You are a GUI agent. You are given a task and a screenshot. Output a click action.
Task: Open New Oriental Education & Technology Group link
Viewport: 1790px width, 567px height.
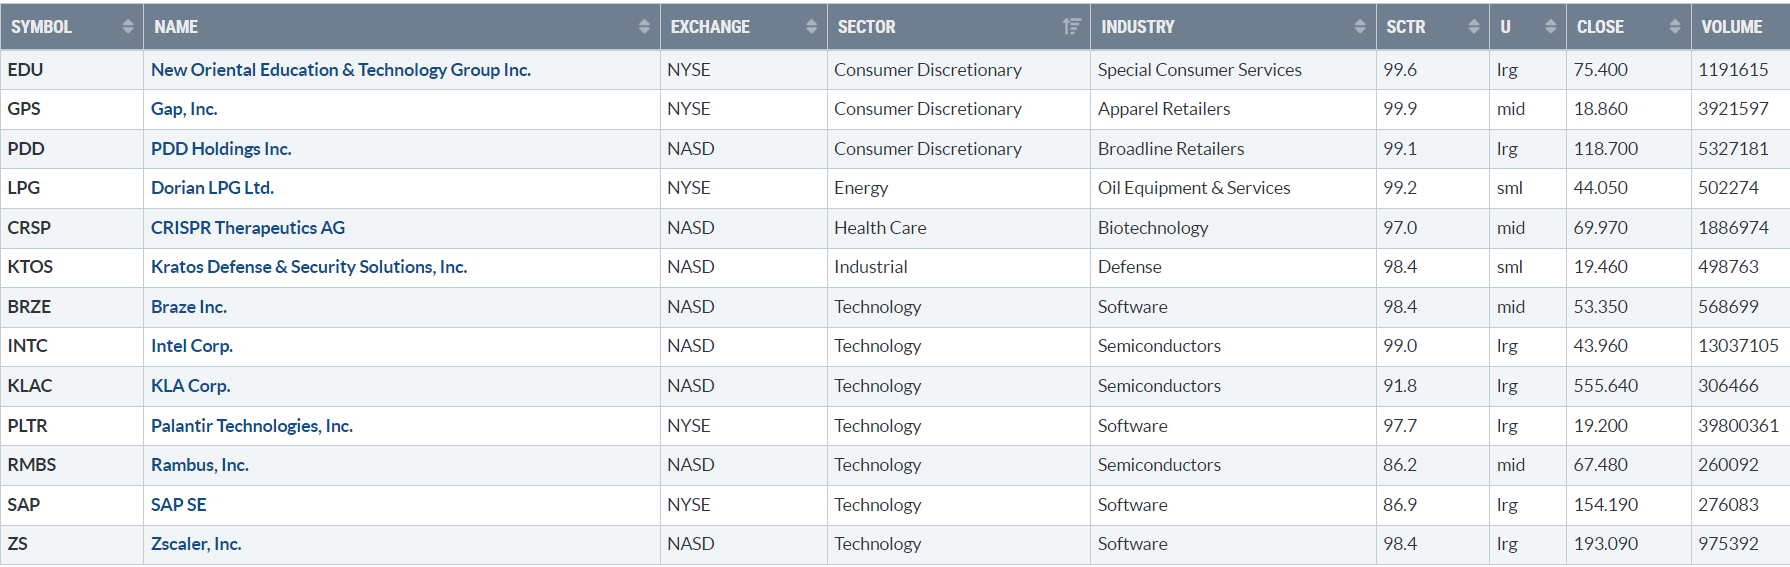point(340,70)
